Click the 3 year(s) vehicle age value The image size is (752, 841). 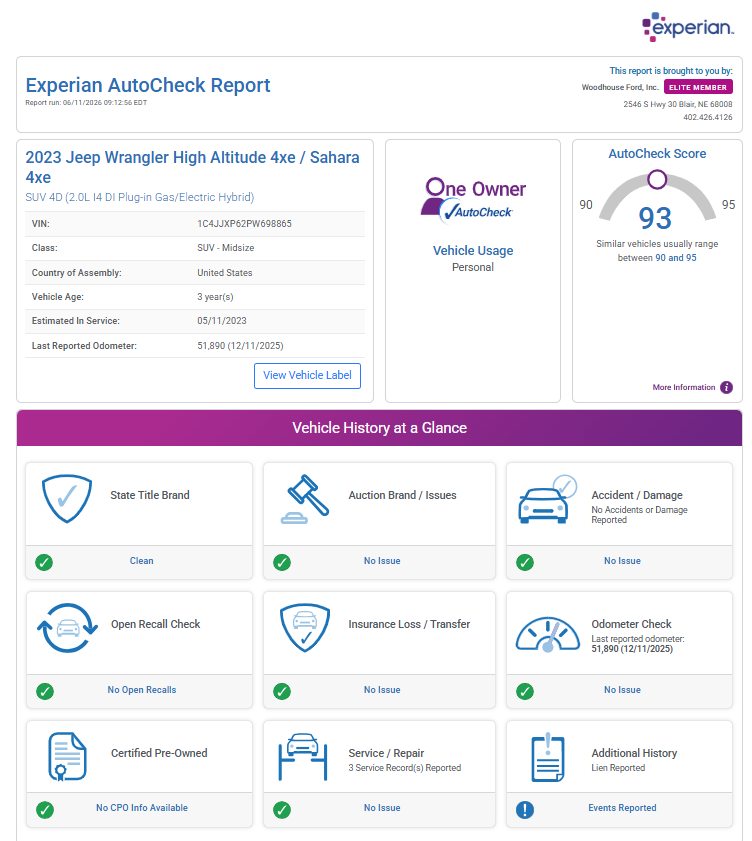(x=215, y=297)
